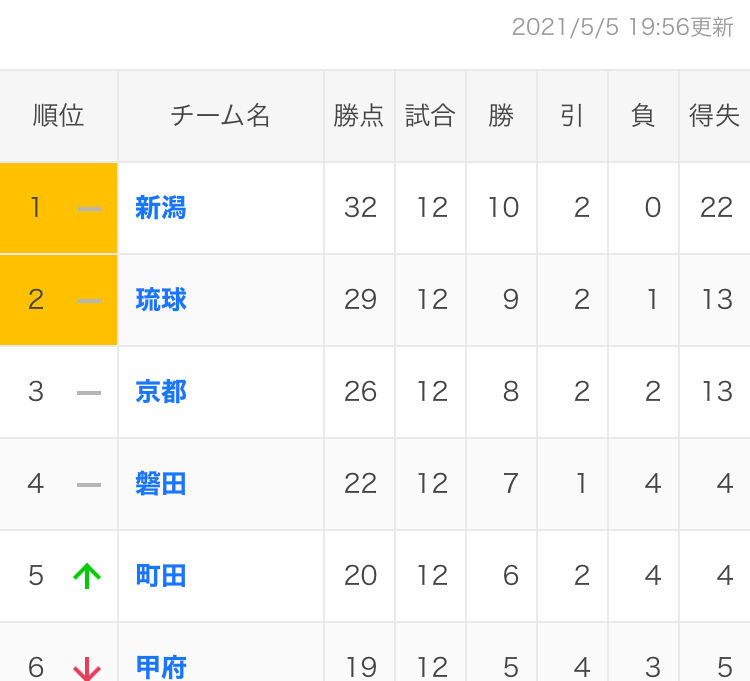
Task: Click the dash indicator beside rank 3
Action: pos(89,393)
